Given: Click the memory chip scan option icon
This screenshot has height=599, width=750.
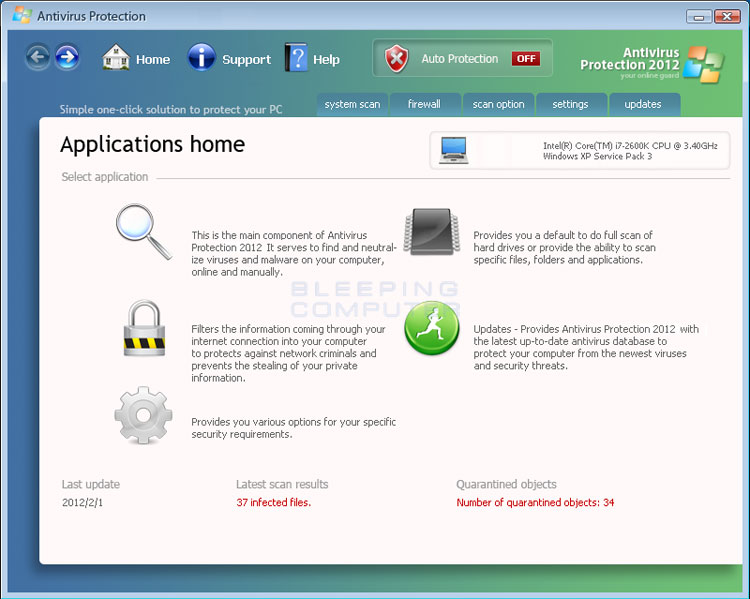Looking at the screenshot, I should [432, 231].
